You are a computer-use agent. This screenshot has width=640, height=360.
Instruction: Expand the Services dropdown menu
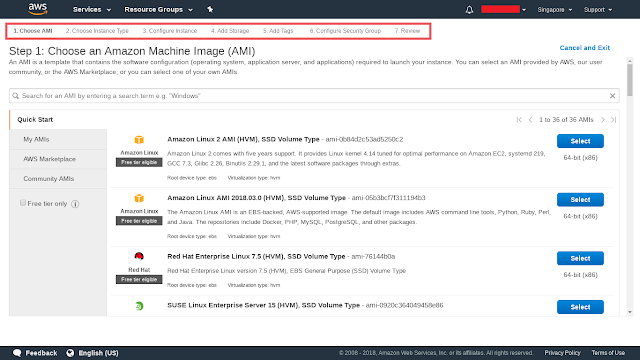click(x=92, y=9)
